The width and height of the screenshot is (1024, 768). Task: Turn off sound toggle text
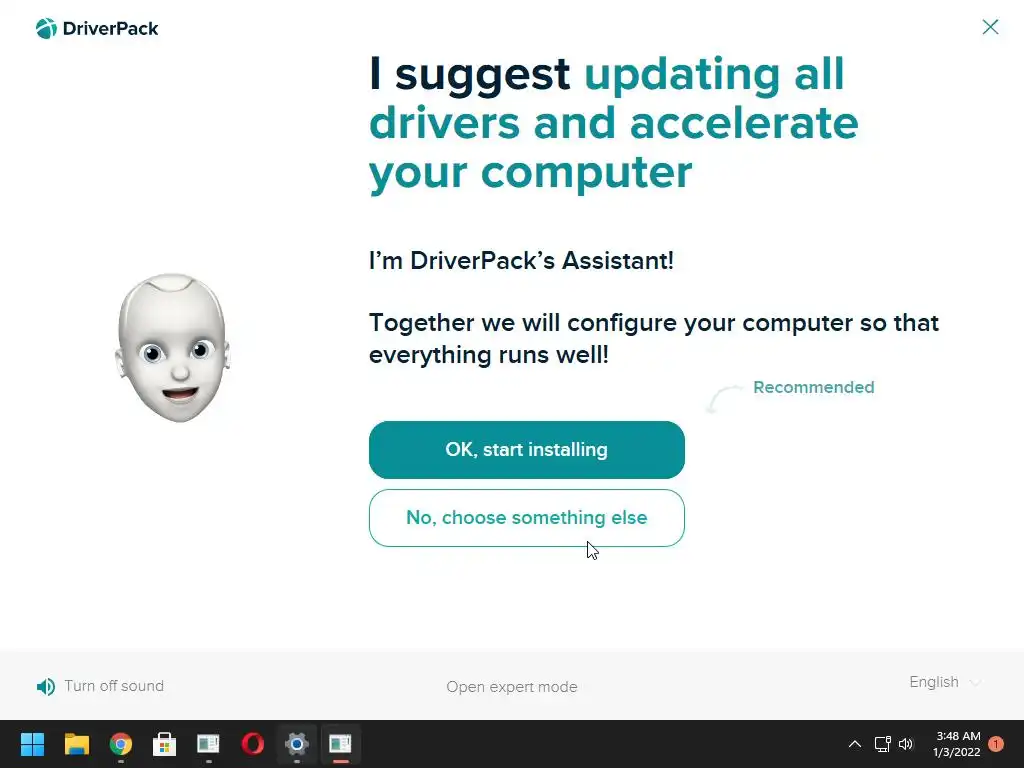(x=114, y=686)
